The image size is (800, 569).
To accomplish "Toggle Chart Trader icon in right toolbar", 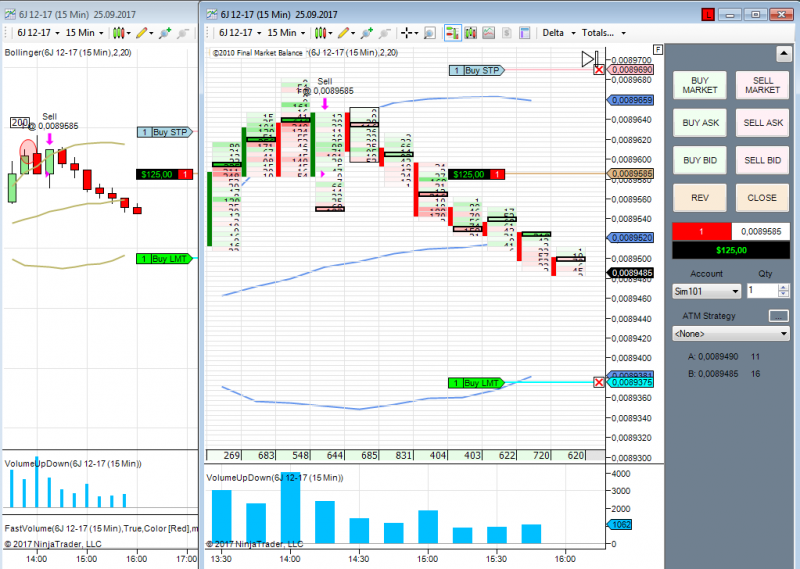I will click(453, 33).
